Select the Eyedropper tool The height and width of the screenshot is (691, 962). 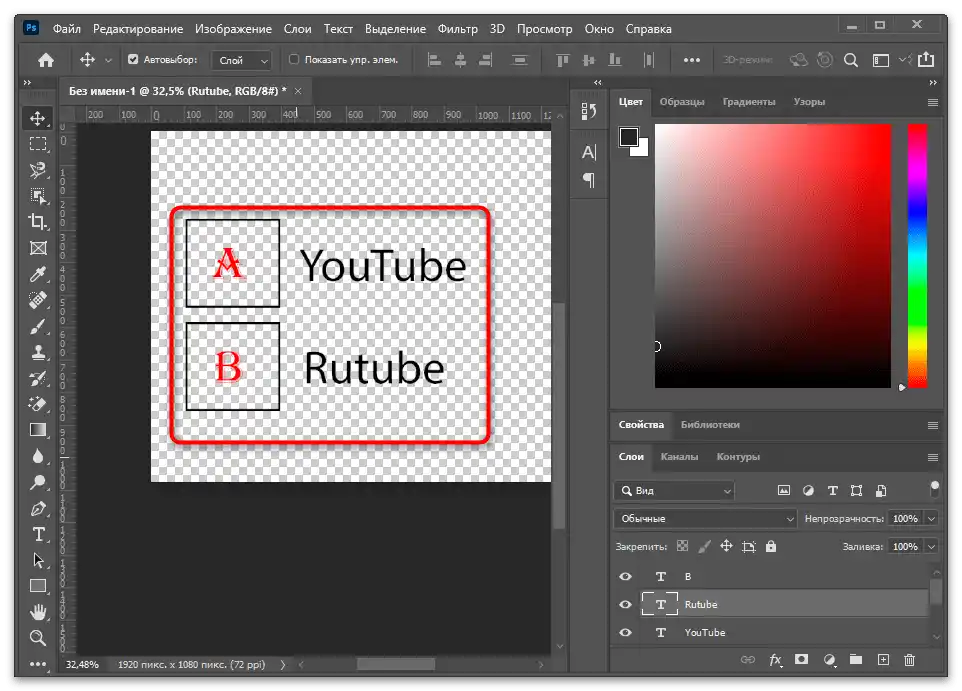pyautogui.click(x=38, y=274)
